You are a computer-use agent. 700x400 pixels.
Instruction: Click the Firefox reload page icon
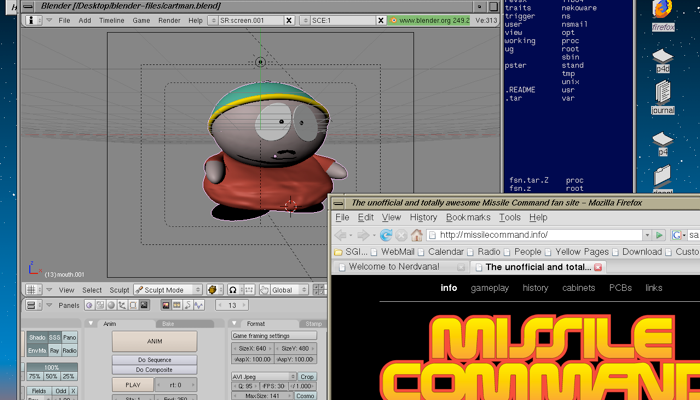[385, 235]
